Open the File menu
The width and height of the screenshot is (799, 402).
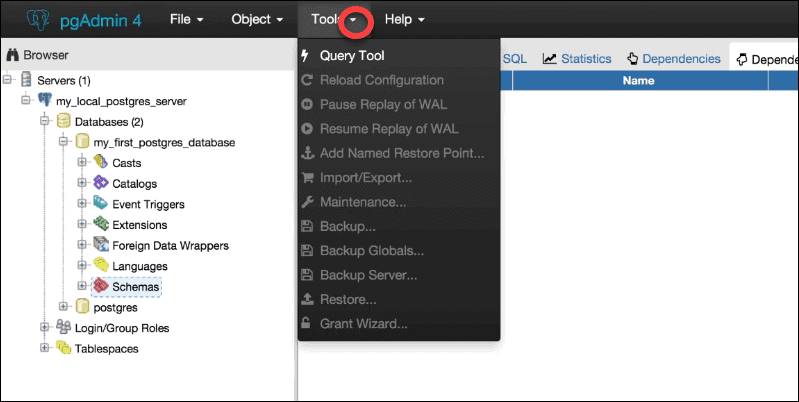click(187, 19)
